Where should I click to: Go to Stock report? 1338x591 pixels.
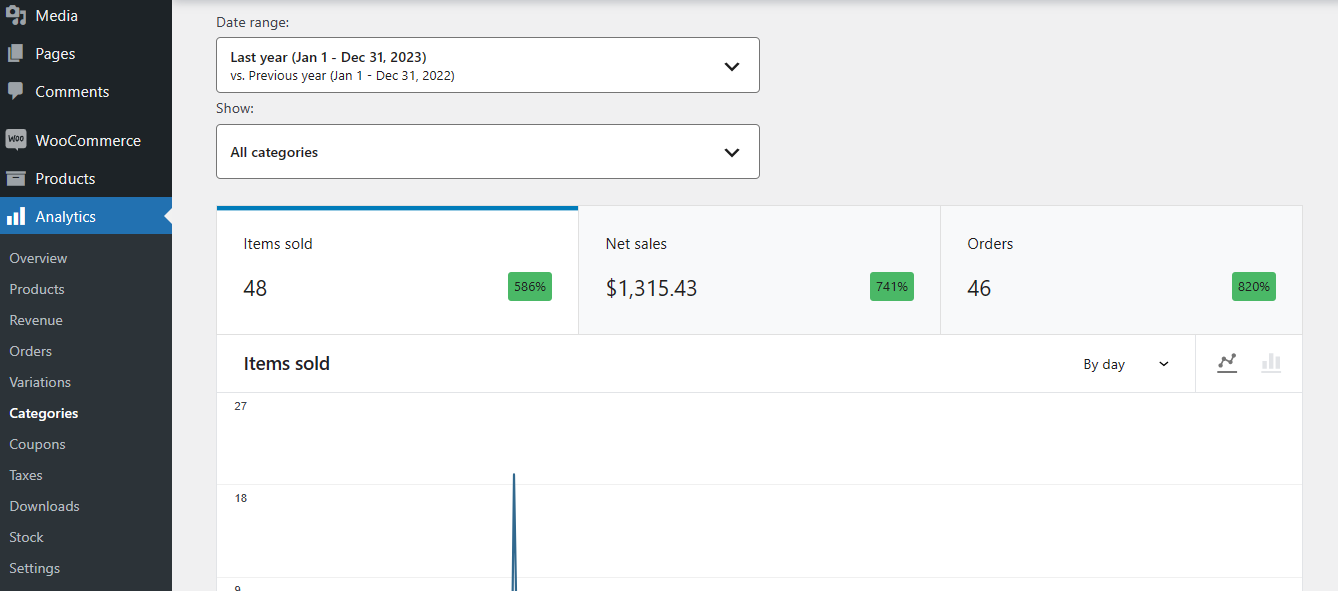tap(27, 537)
